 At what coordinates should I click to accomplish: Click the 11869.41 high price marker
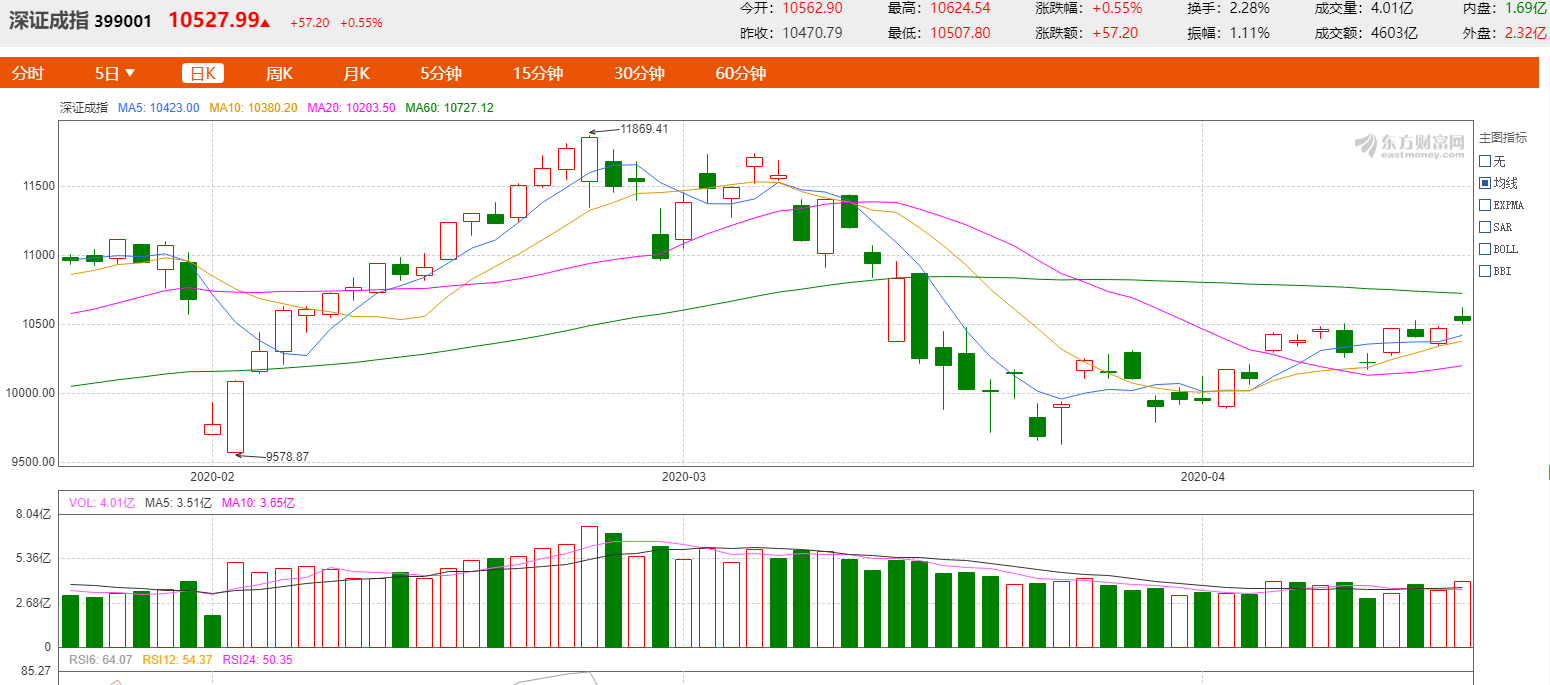pyautogui.click(x=643, y=129)
